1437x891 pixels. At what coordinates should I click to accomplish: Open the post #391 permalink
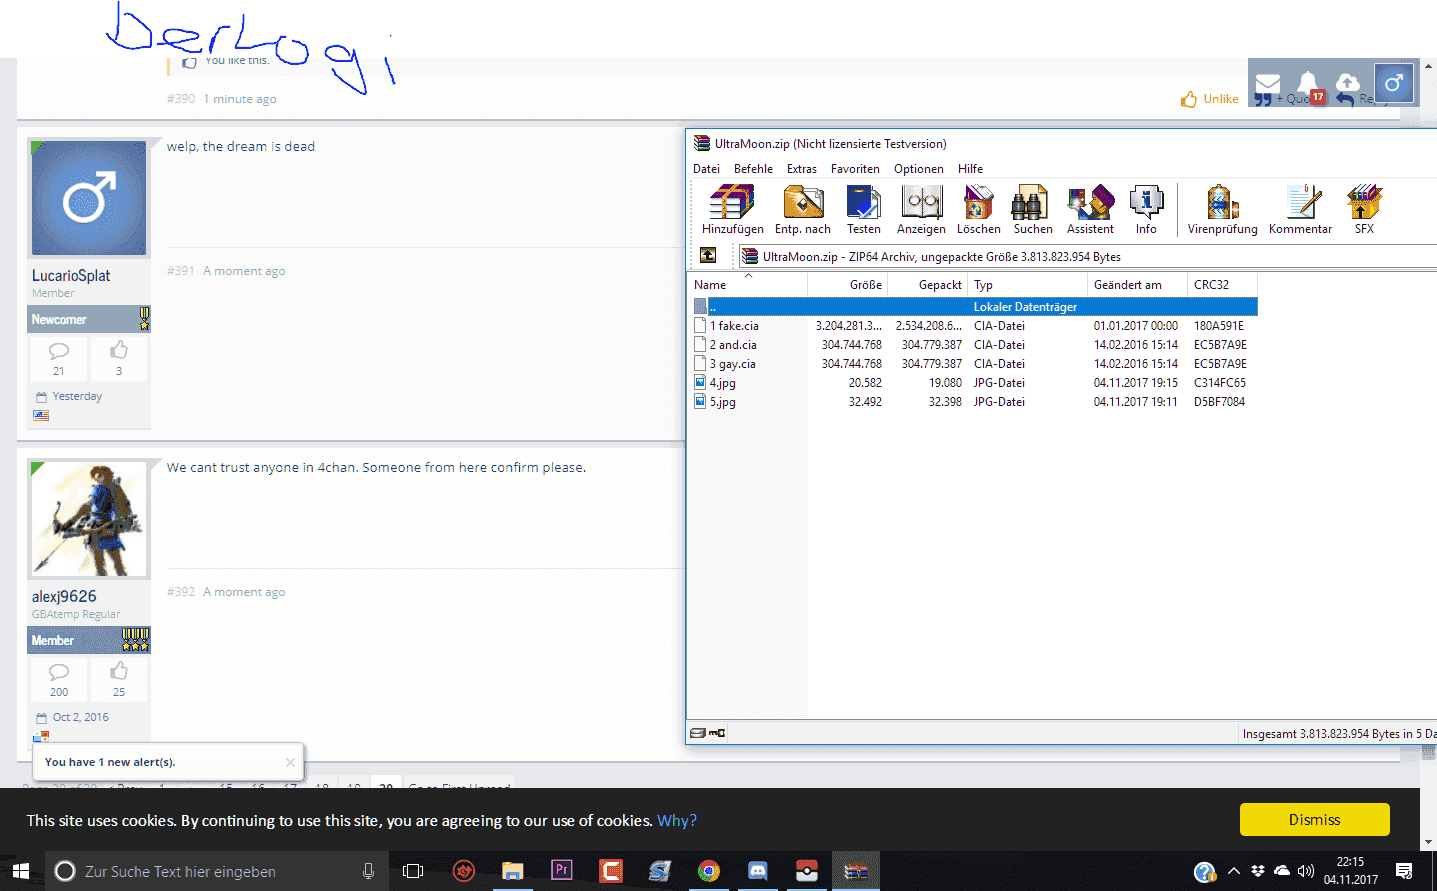tap(181, 271)
